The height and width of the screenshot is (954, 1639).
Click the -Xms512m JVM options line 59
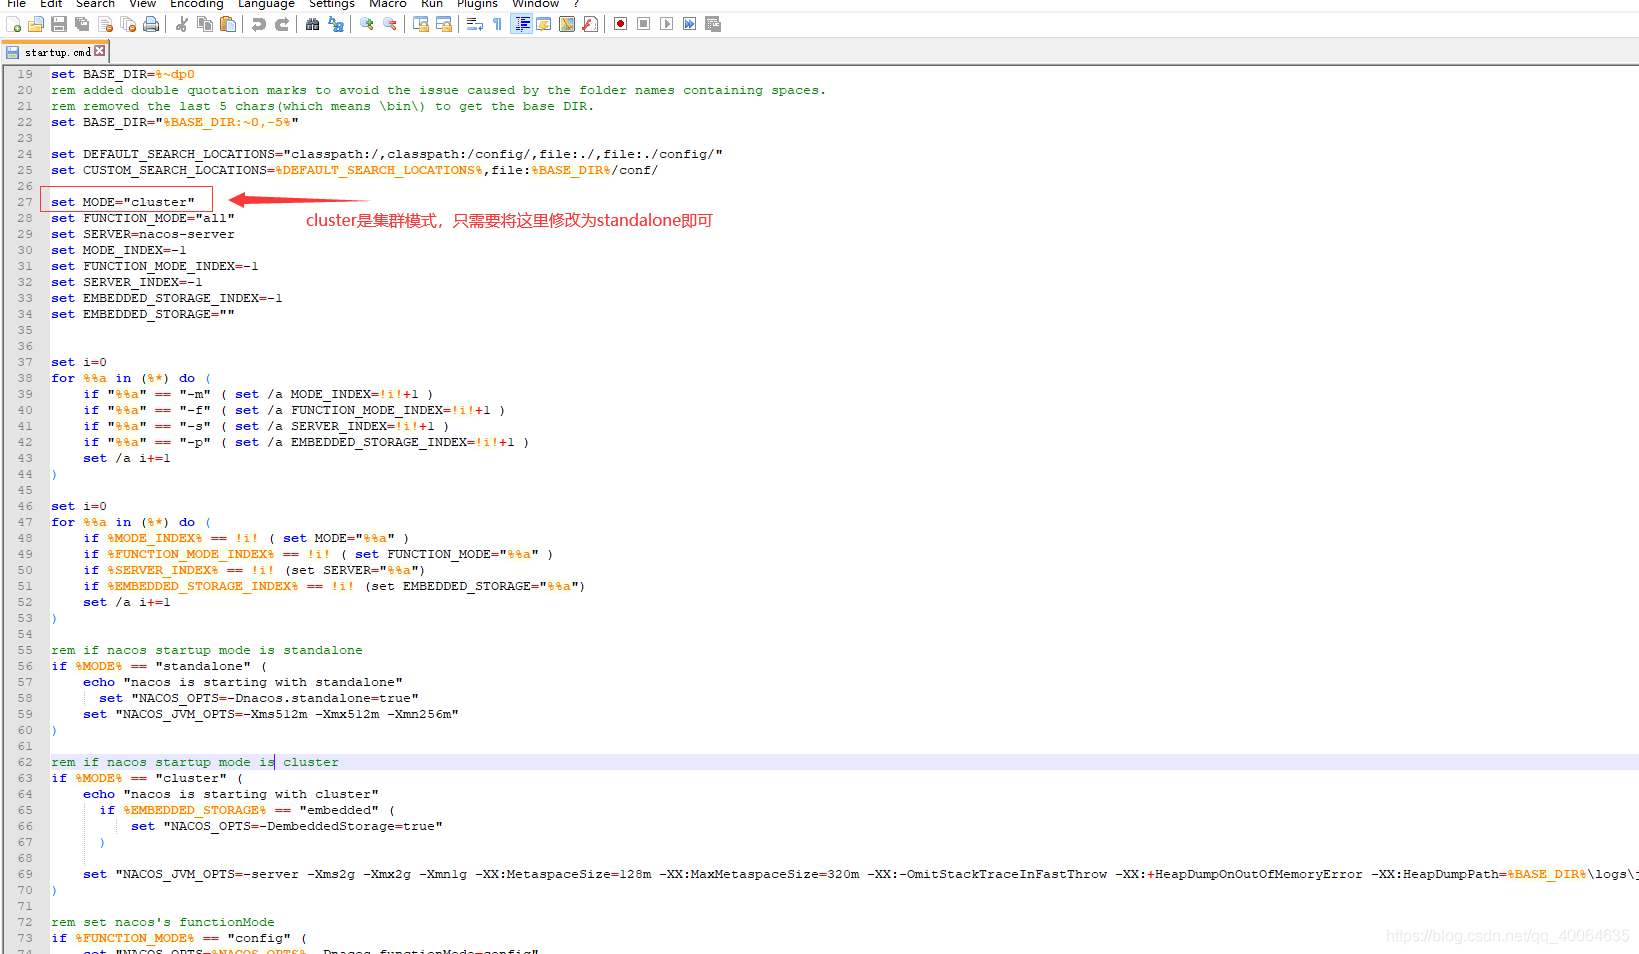[271, 714]
